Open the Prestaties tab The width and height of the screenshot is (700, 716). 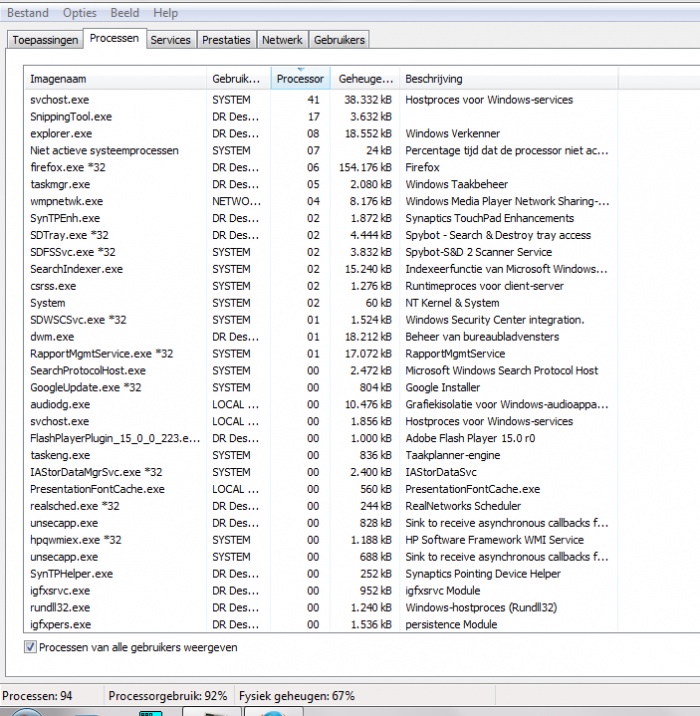(x=226, y=40)
